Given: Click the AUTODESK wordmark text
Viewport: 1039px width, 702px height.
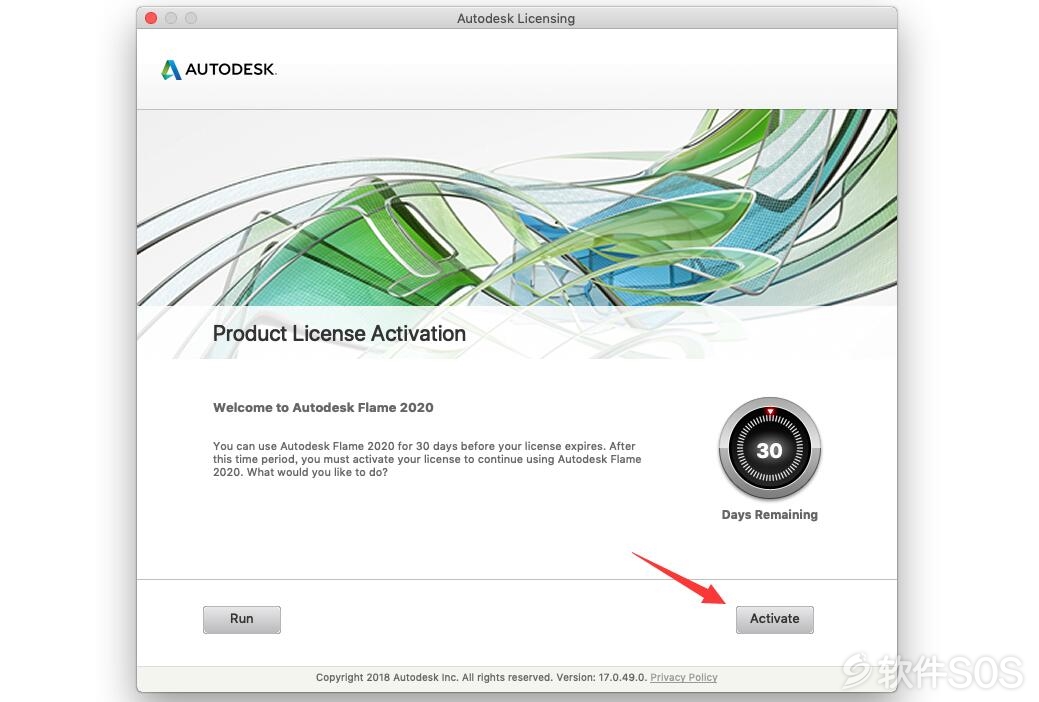Looking at the screenshot, I should [x=231, y=70].
